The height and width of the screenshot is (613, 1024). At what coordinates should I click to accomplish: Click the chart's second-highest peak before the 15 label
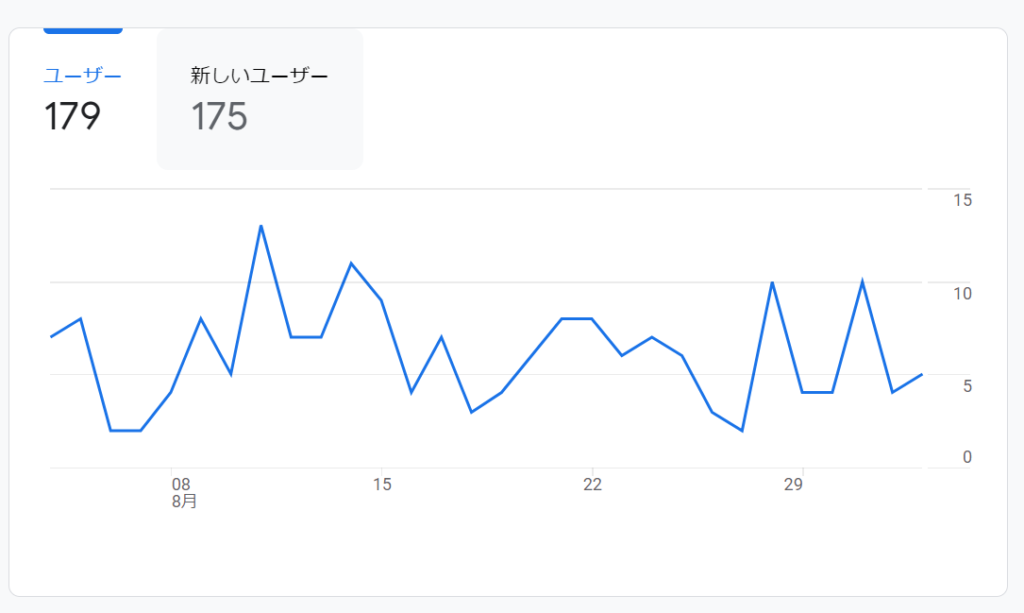[351, 263]
